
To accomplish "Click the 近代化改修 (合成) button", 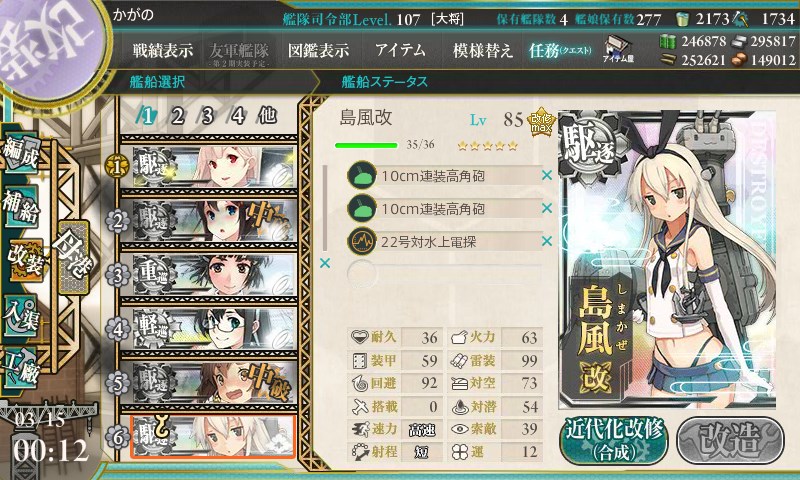I will click(614, 440).
